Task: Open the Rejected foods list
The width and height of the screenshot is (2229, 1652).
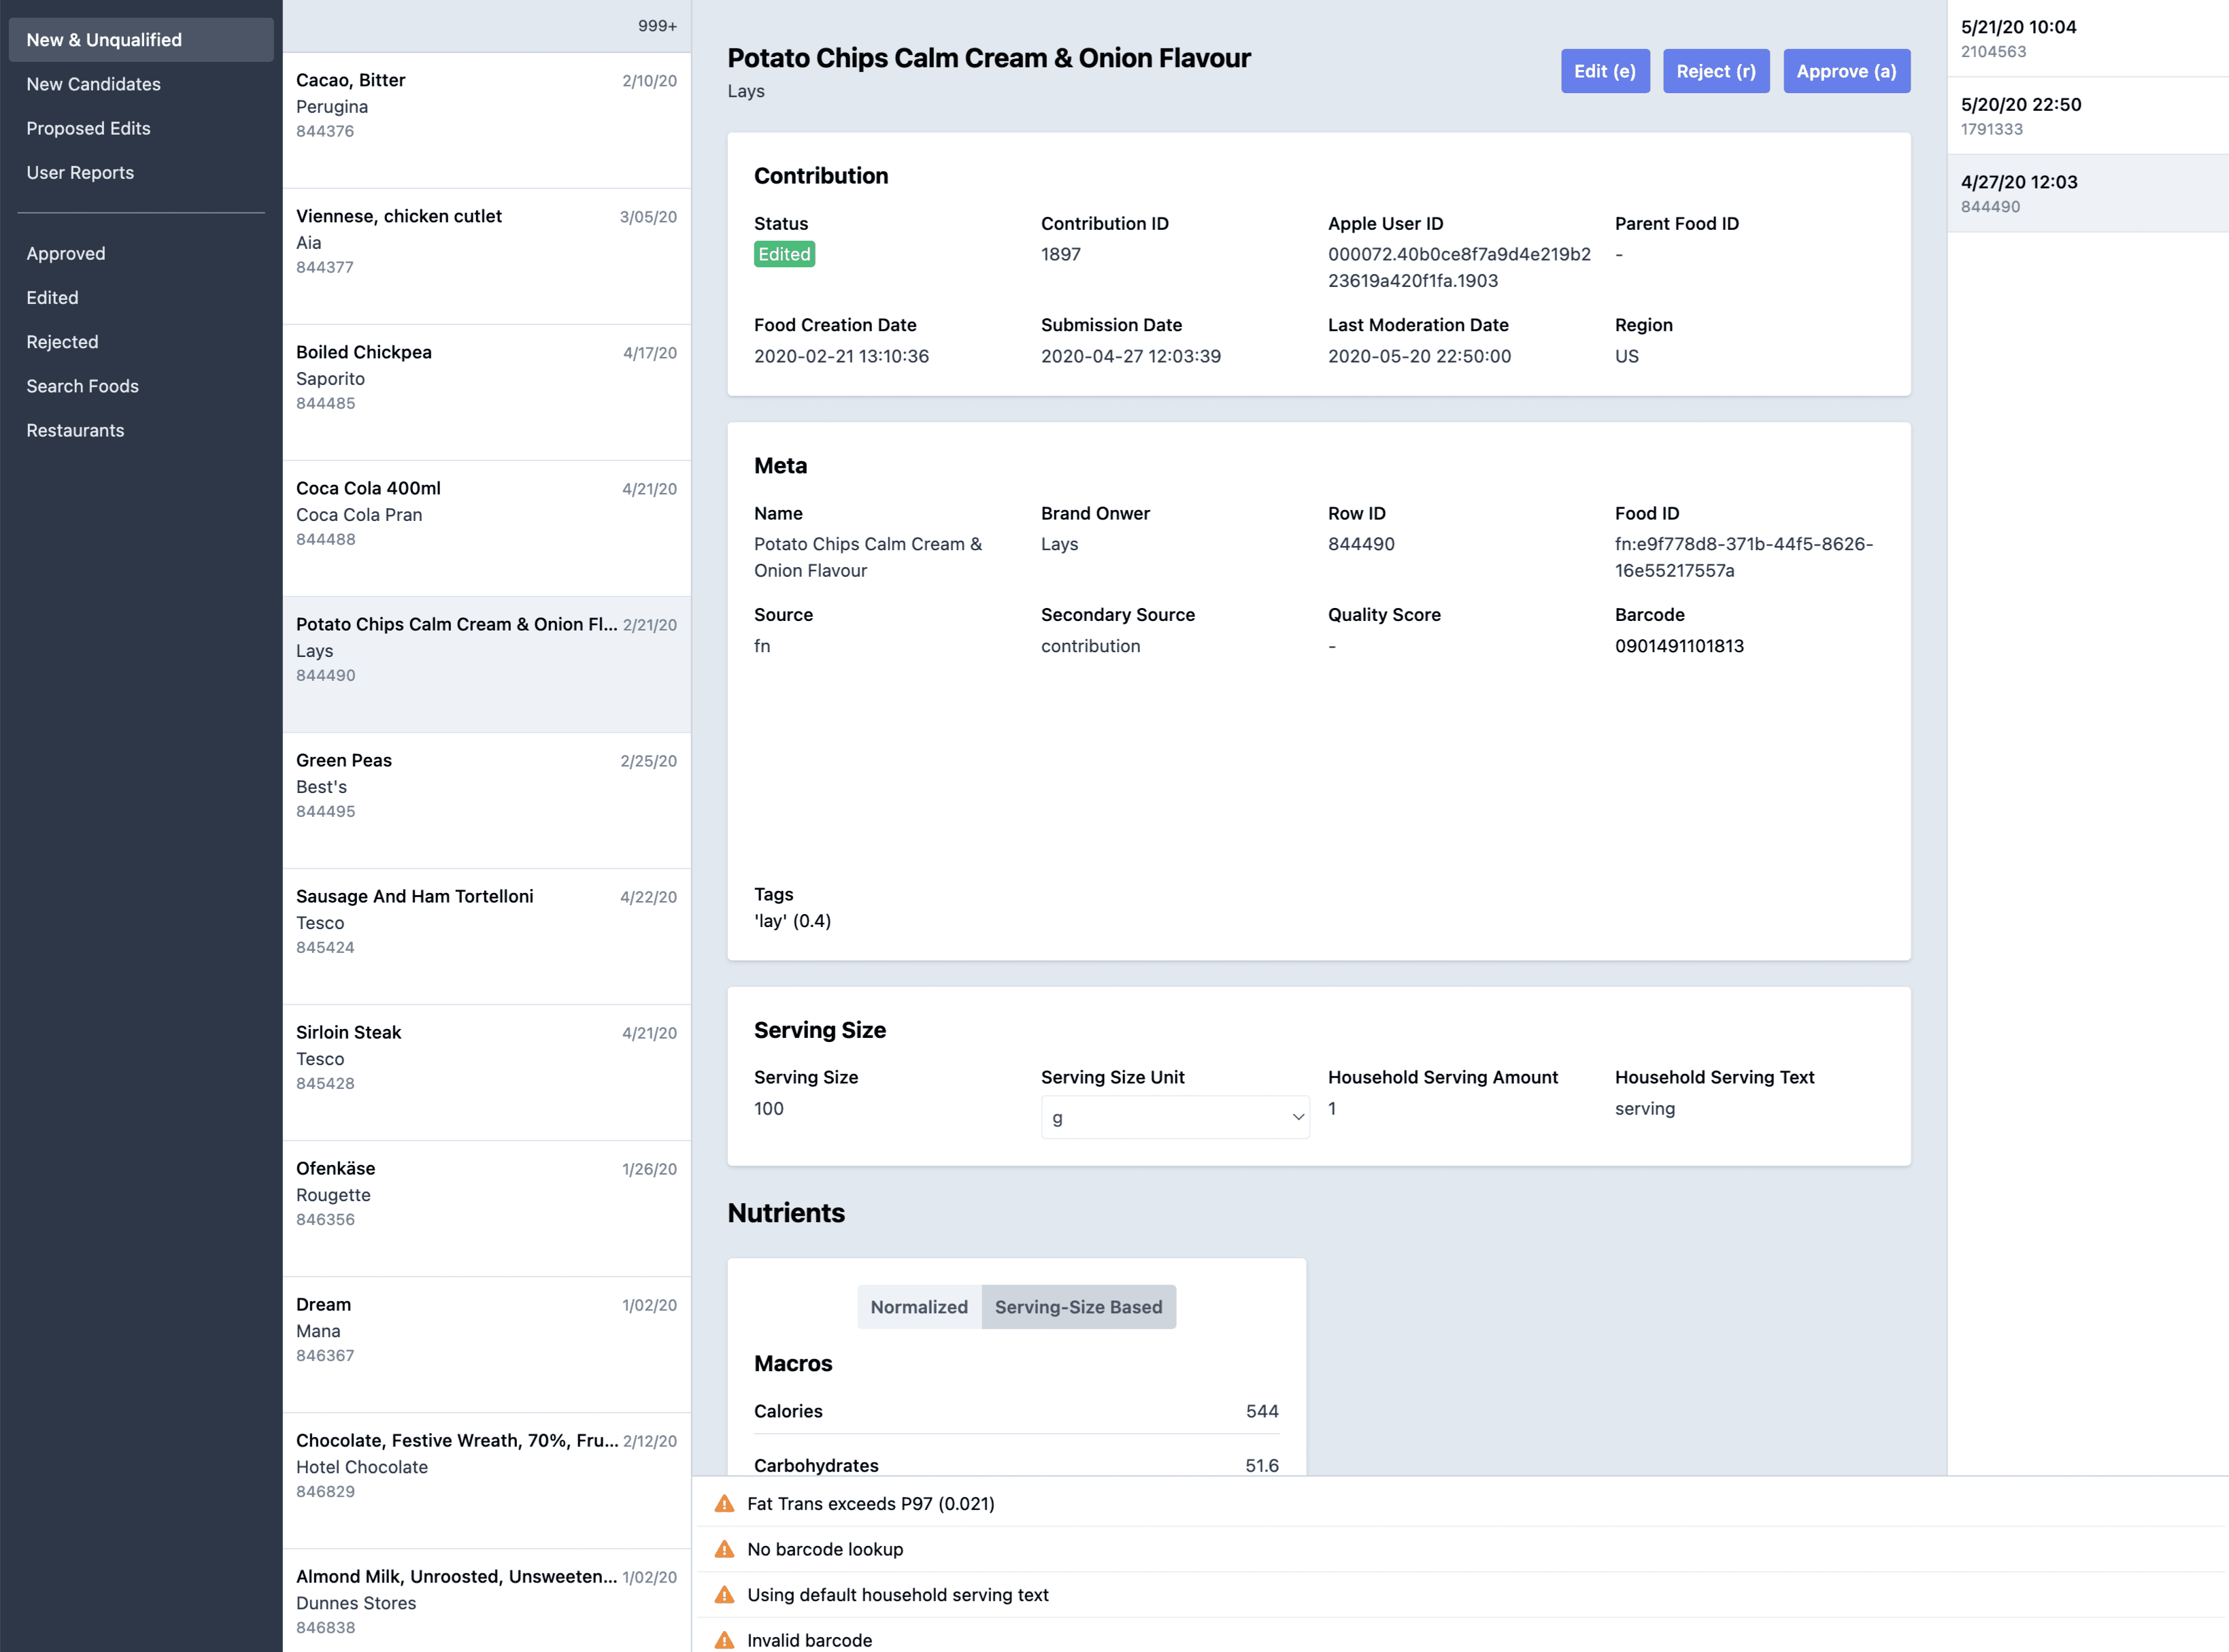Action: click(62, 341)
